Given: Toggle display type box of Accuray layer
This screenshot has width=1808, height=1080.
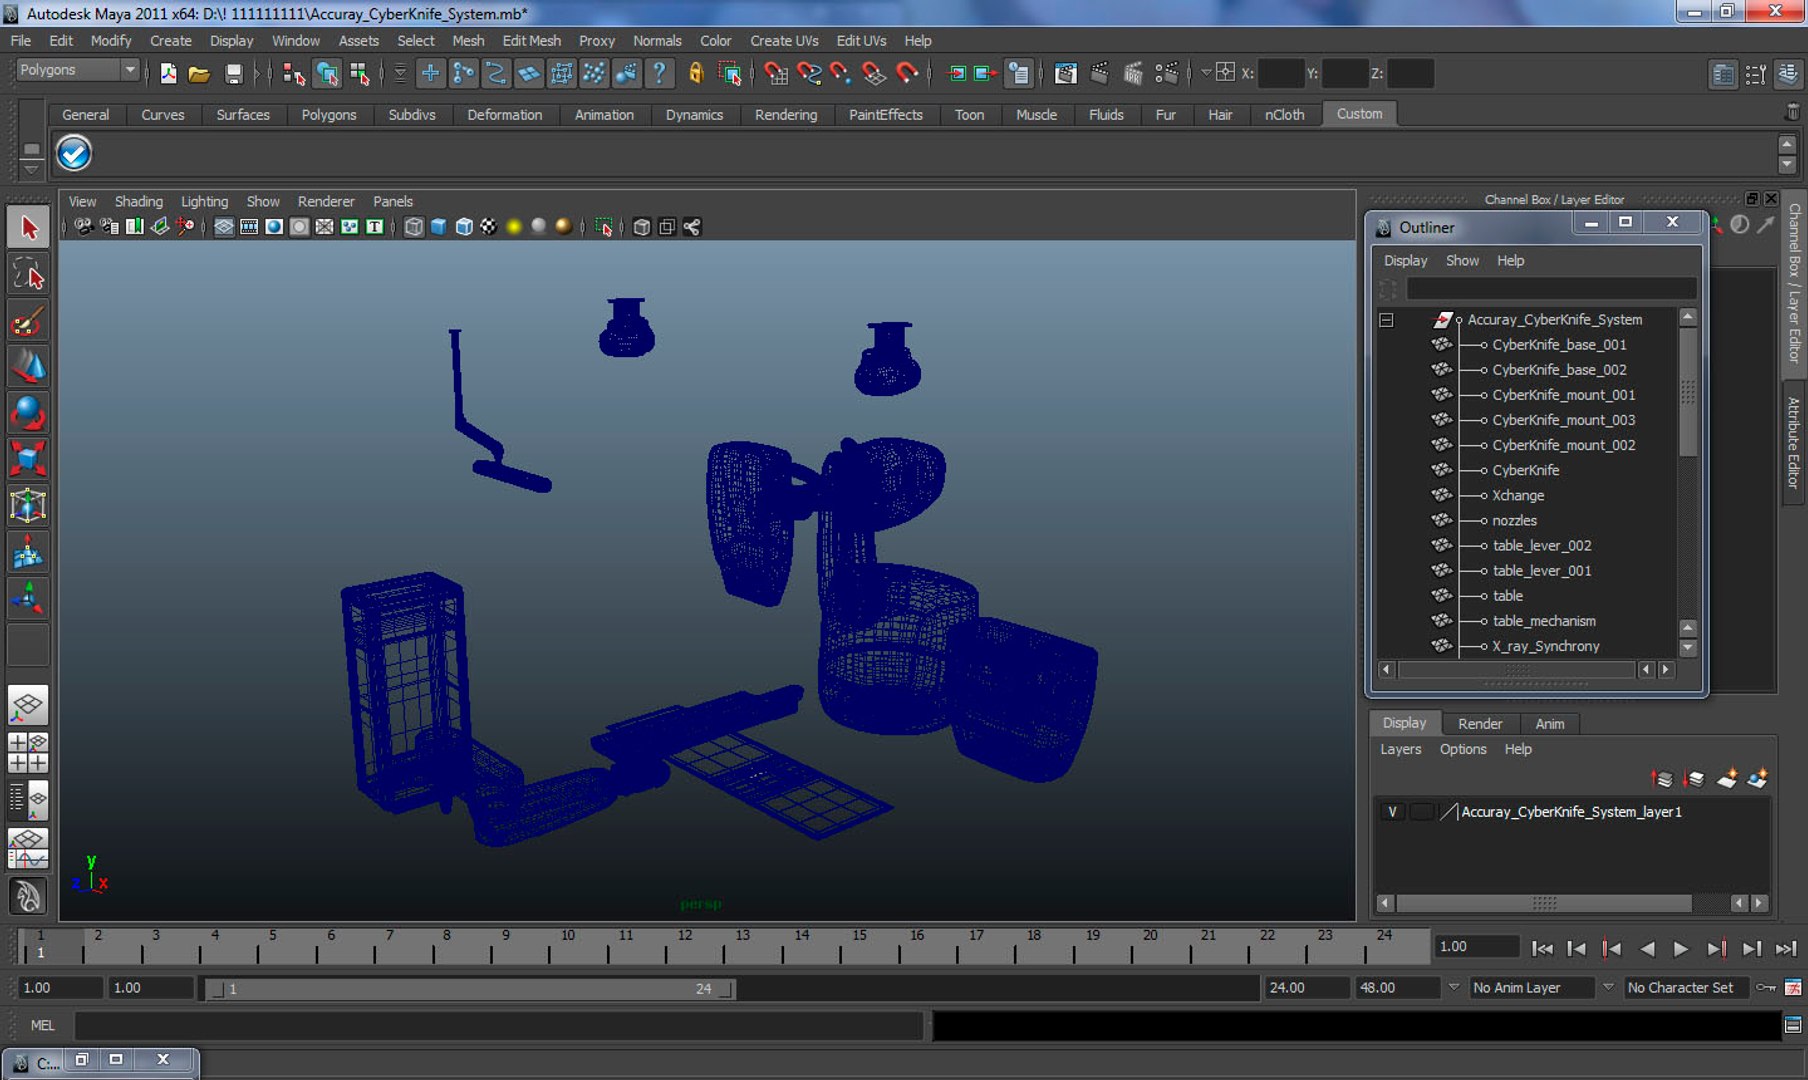Looking at the screenshot, I should (1420, 812).
